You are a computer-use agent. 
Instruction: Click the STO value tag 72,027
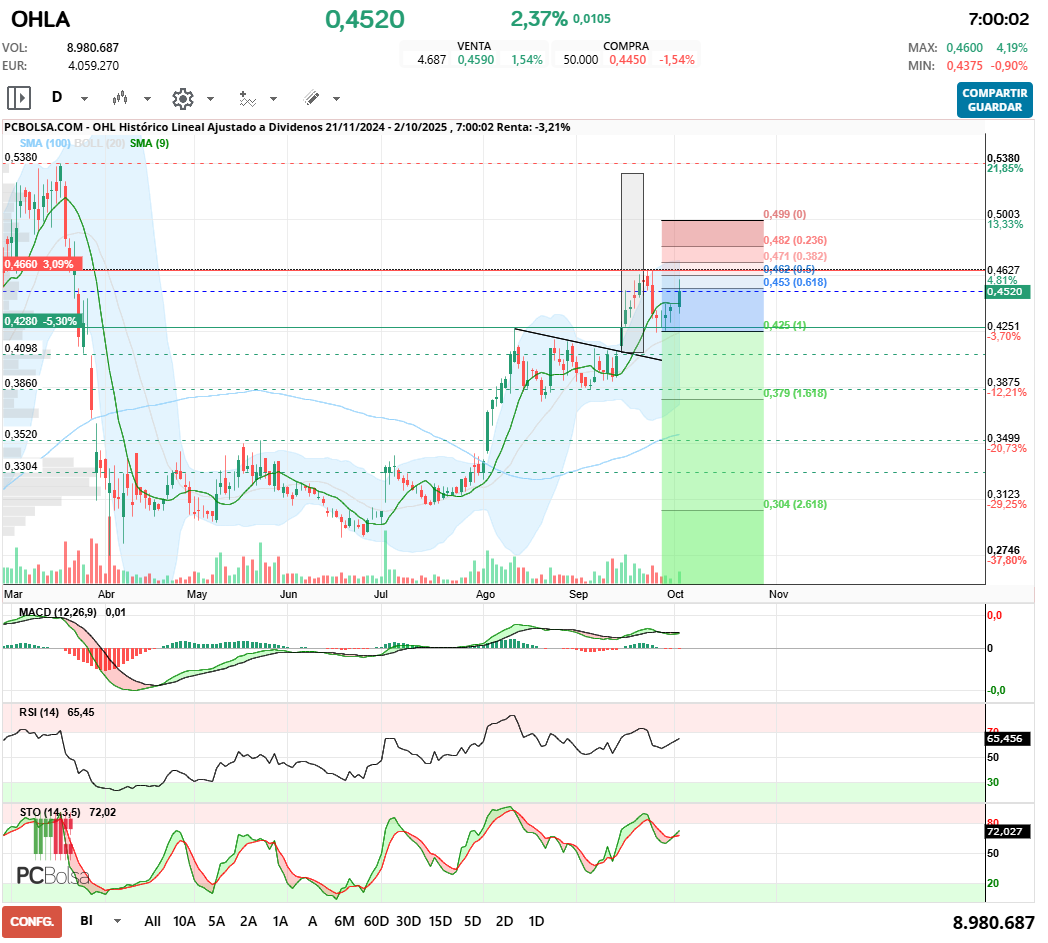coord(1009,831)
